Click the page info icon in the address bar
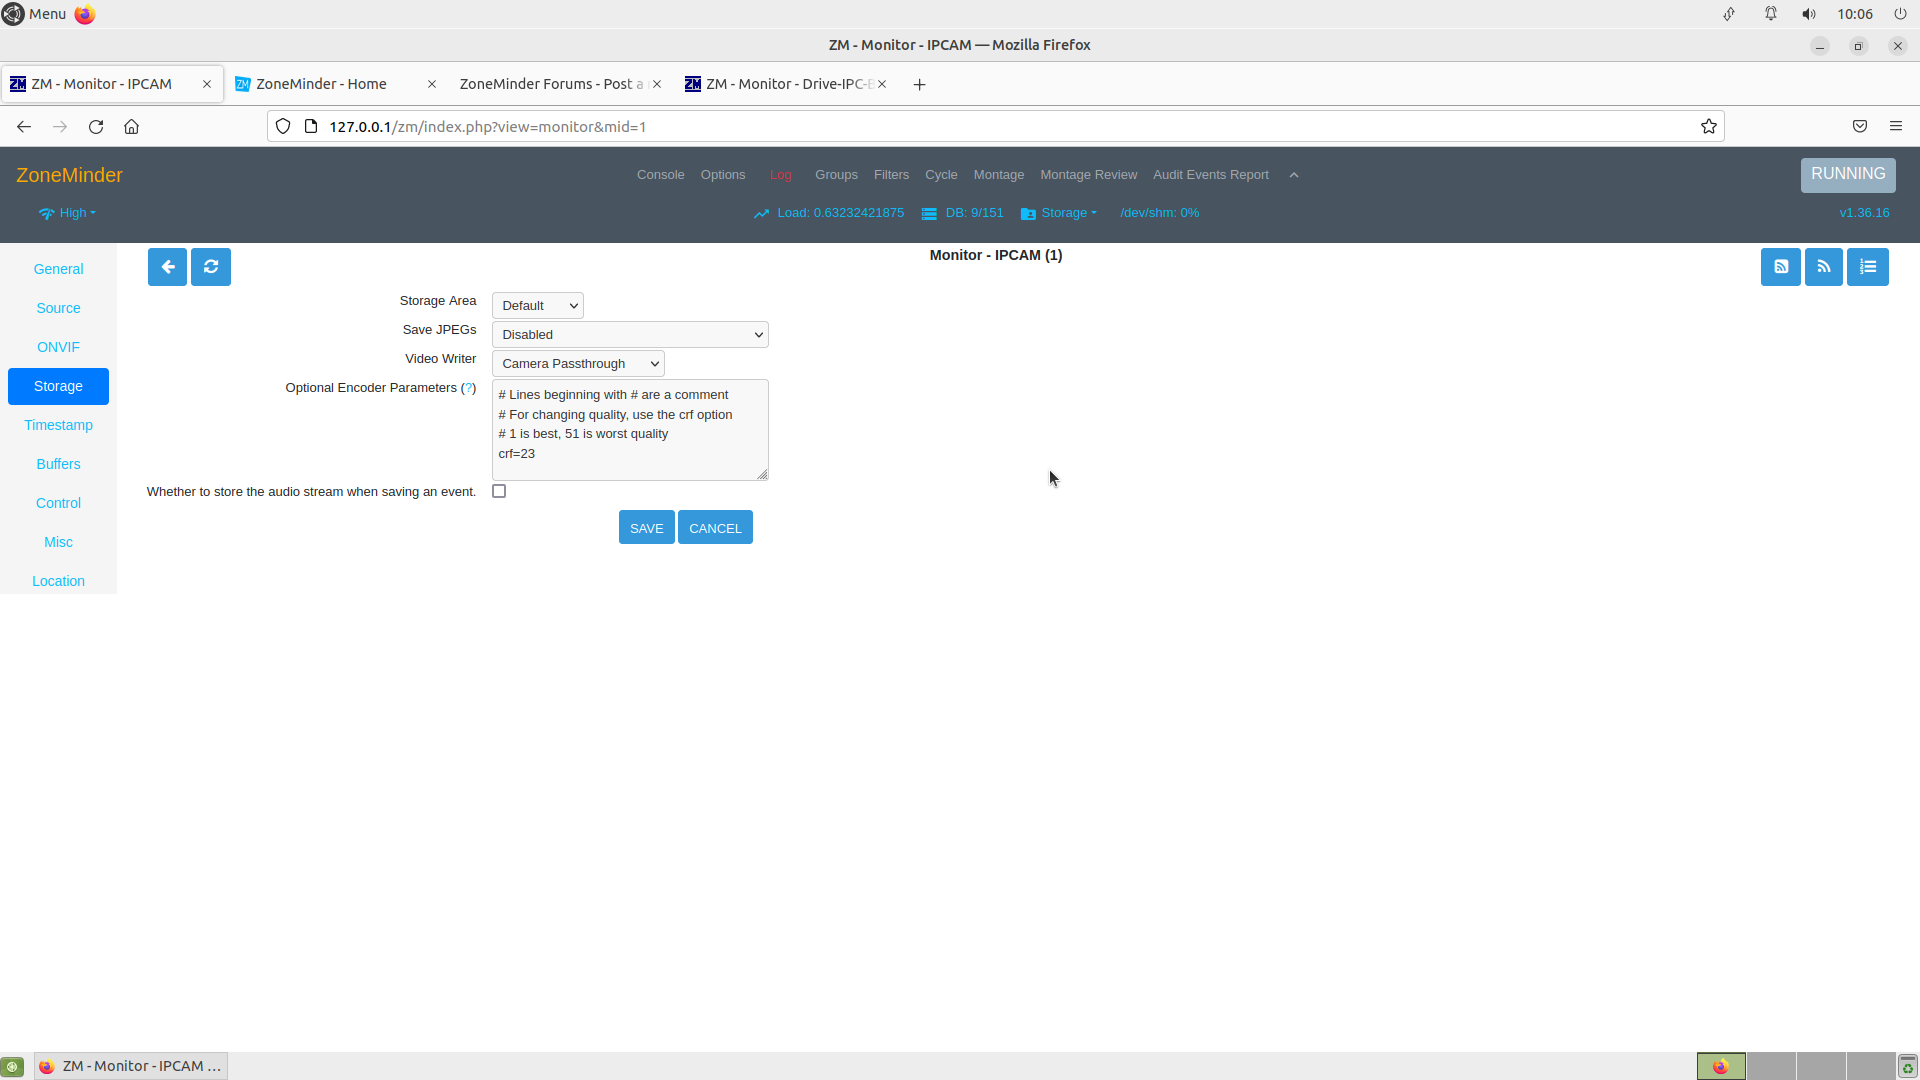1920x1080 pixels. (311, 126)
